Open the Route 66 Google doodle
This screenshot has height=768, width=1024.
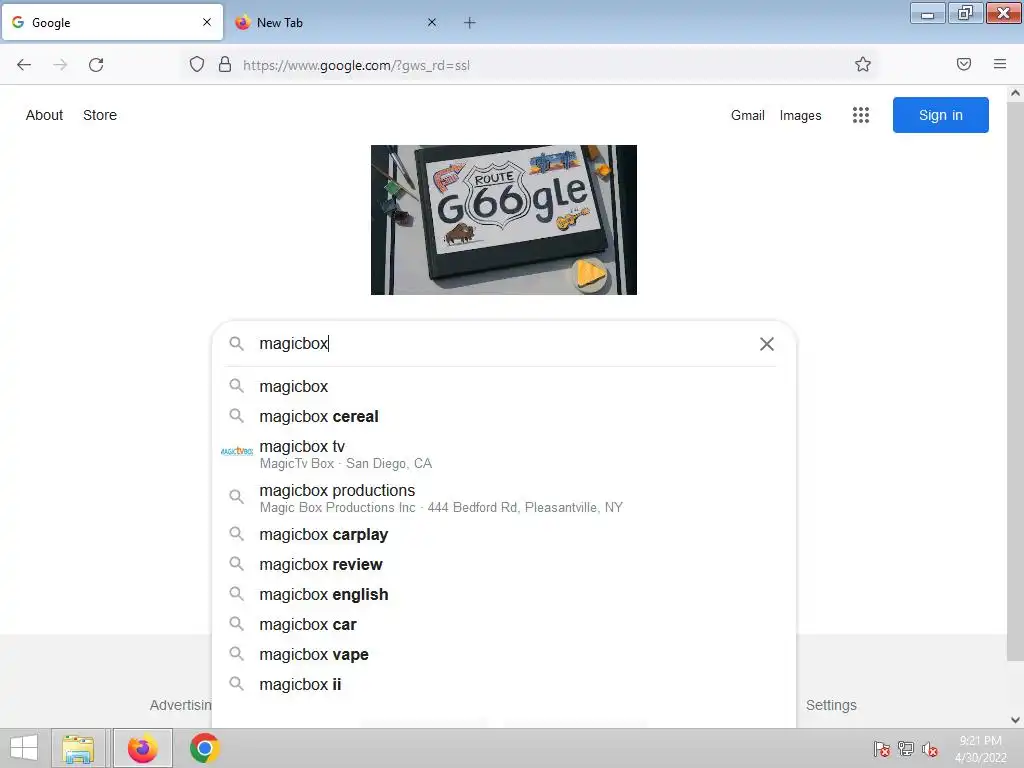504,219
